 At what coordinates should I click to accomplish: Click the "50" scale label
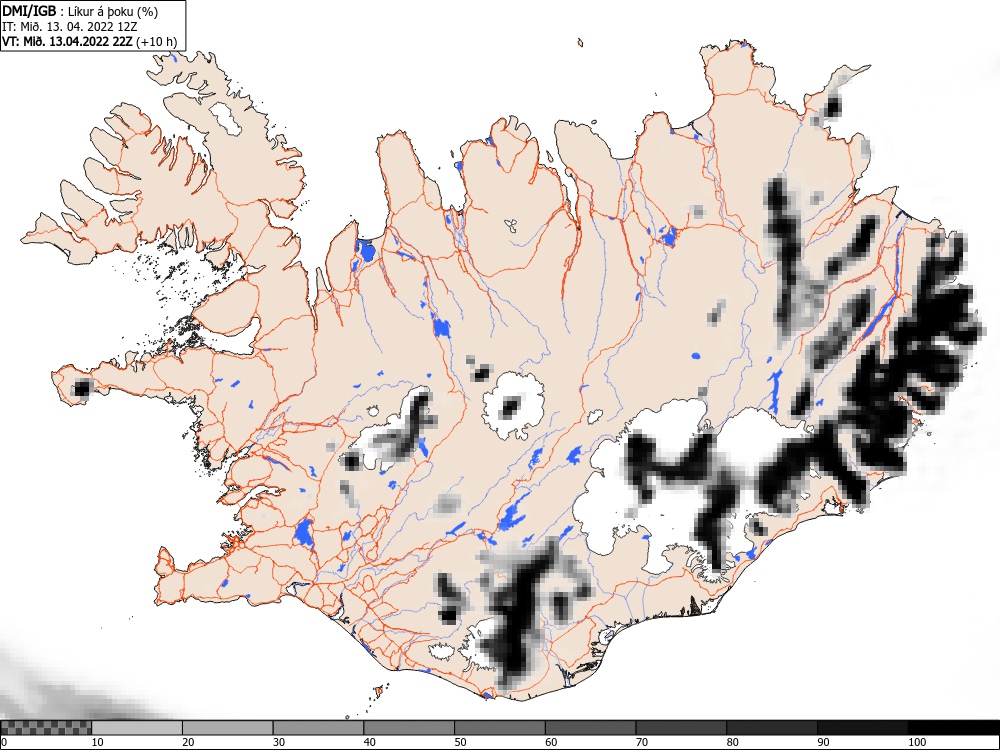pos(460,742)
